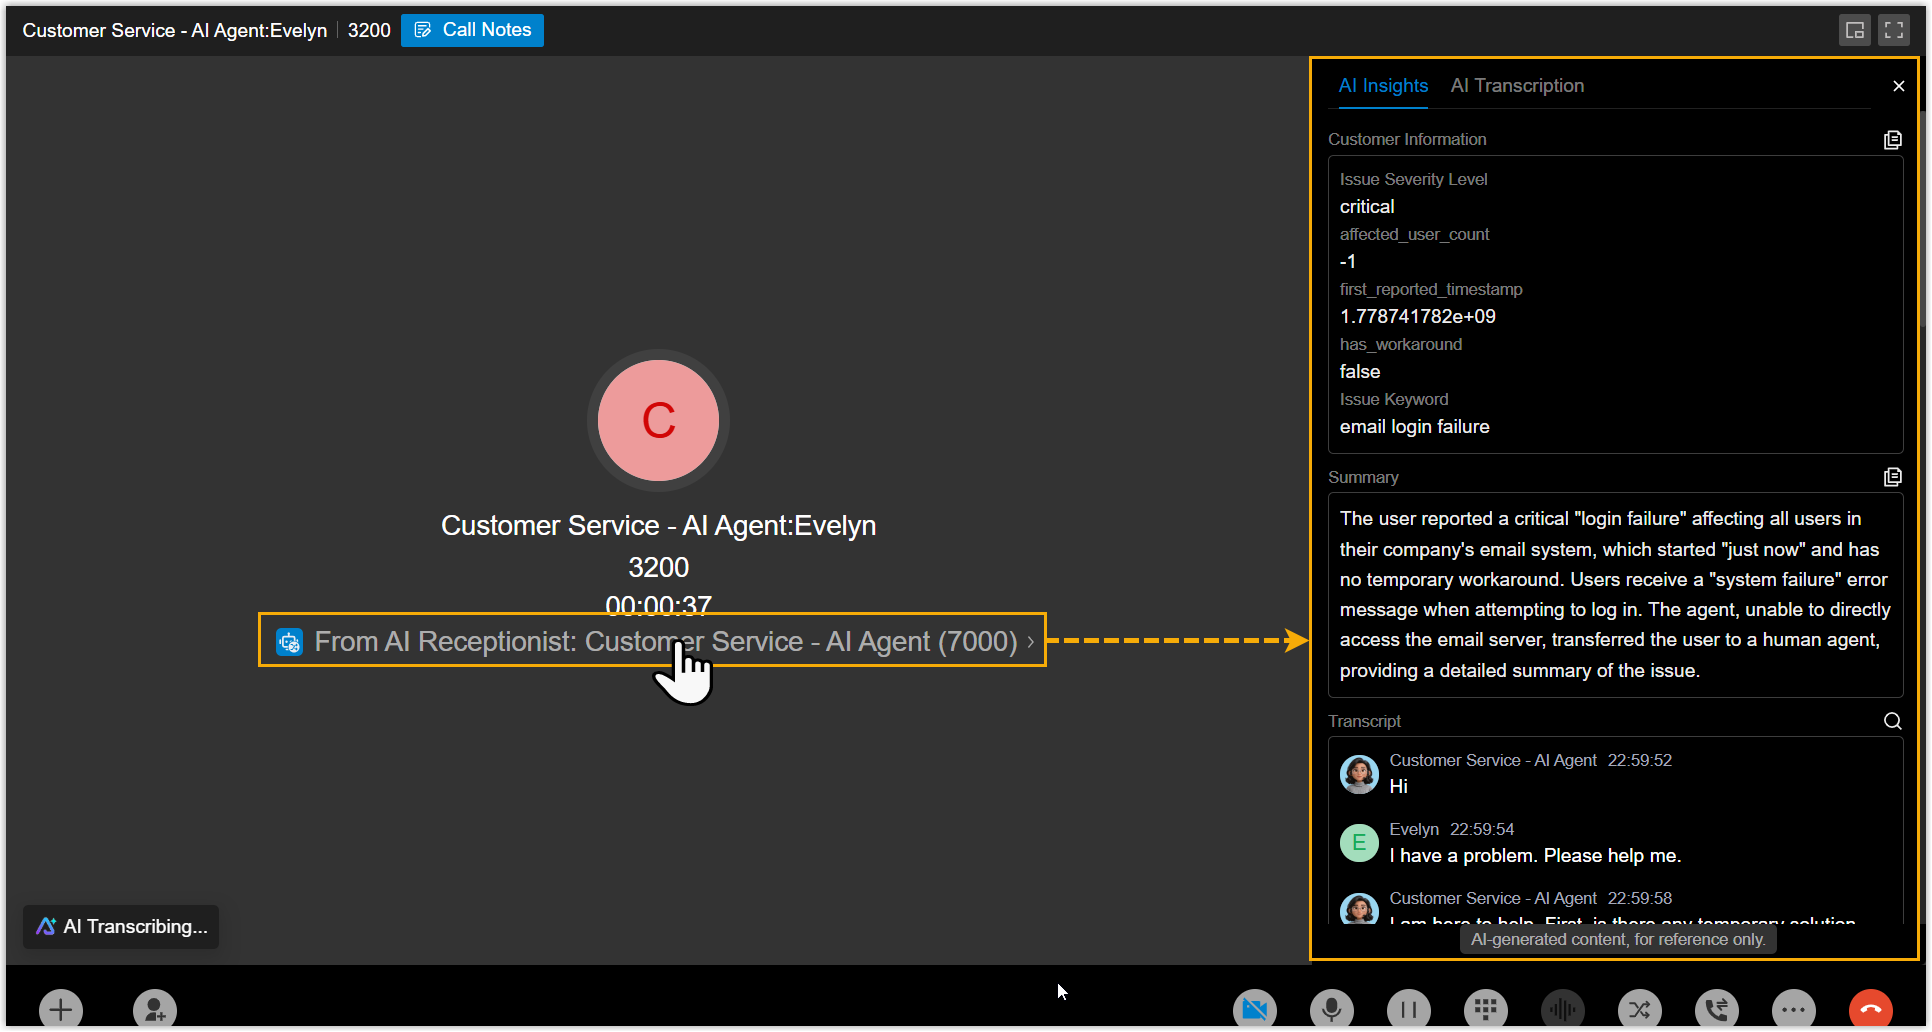Copy the Summary text
The height and width of the screenshot is (1032, 1932).
pos(1893,477)
